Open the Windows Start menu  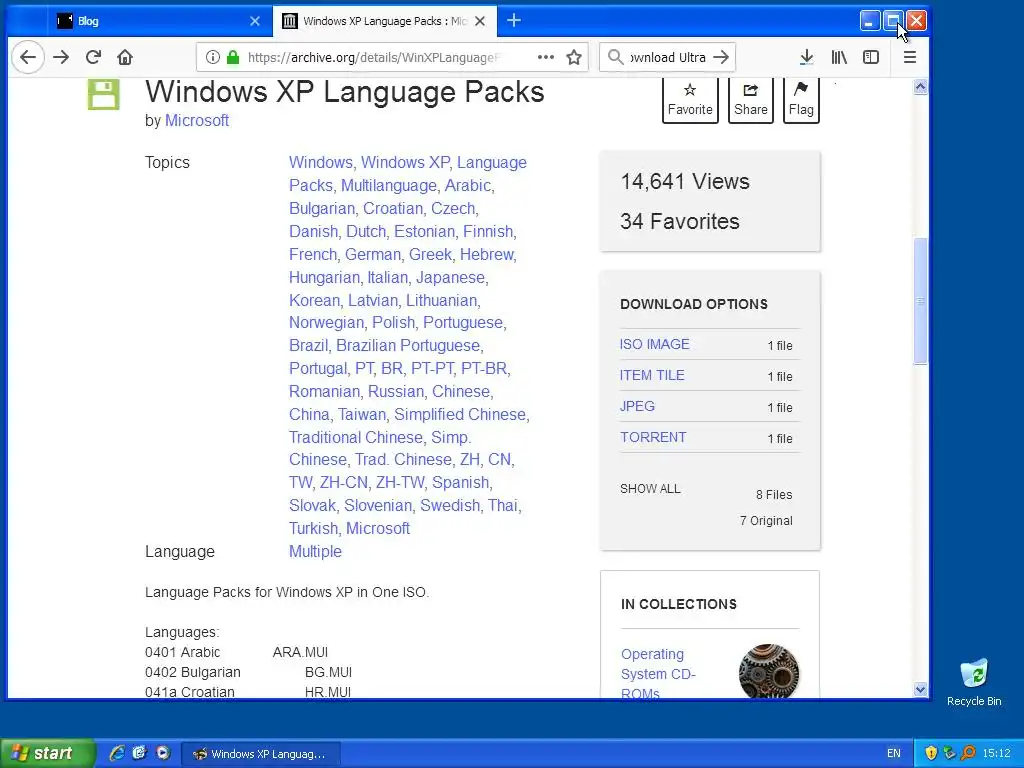click(x=47, y=754)
